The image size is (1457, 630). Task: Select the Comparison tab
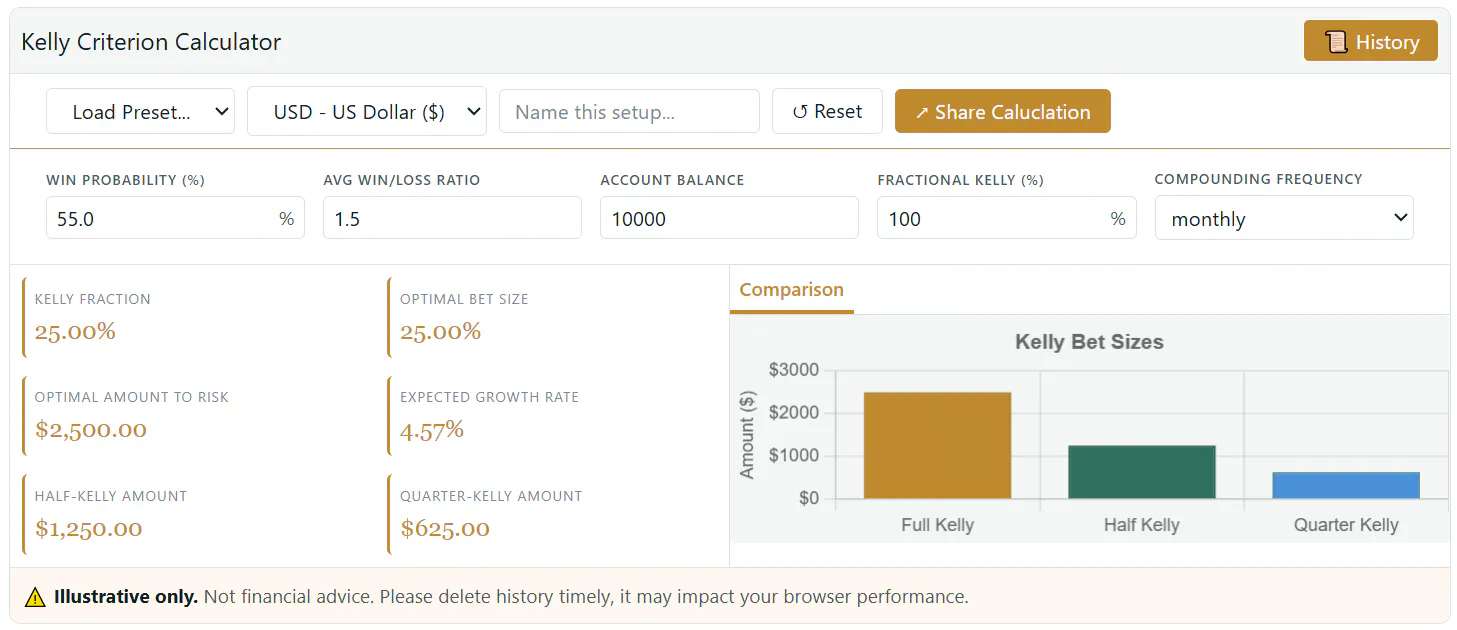(791, 290)
